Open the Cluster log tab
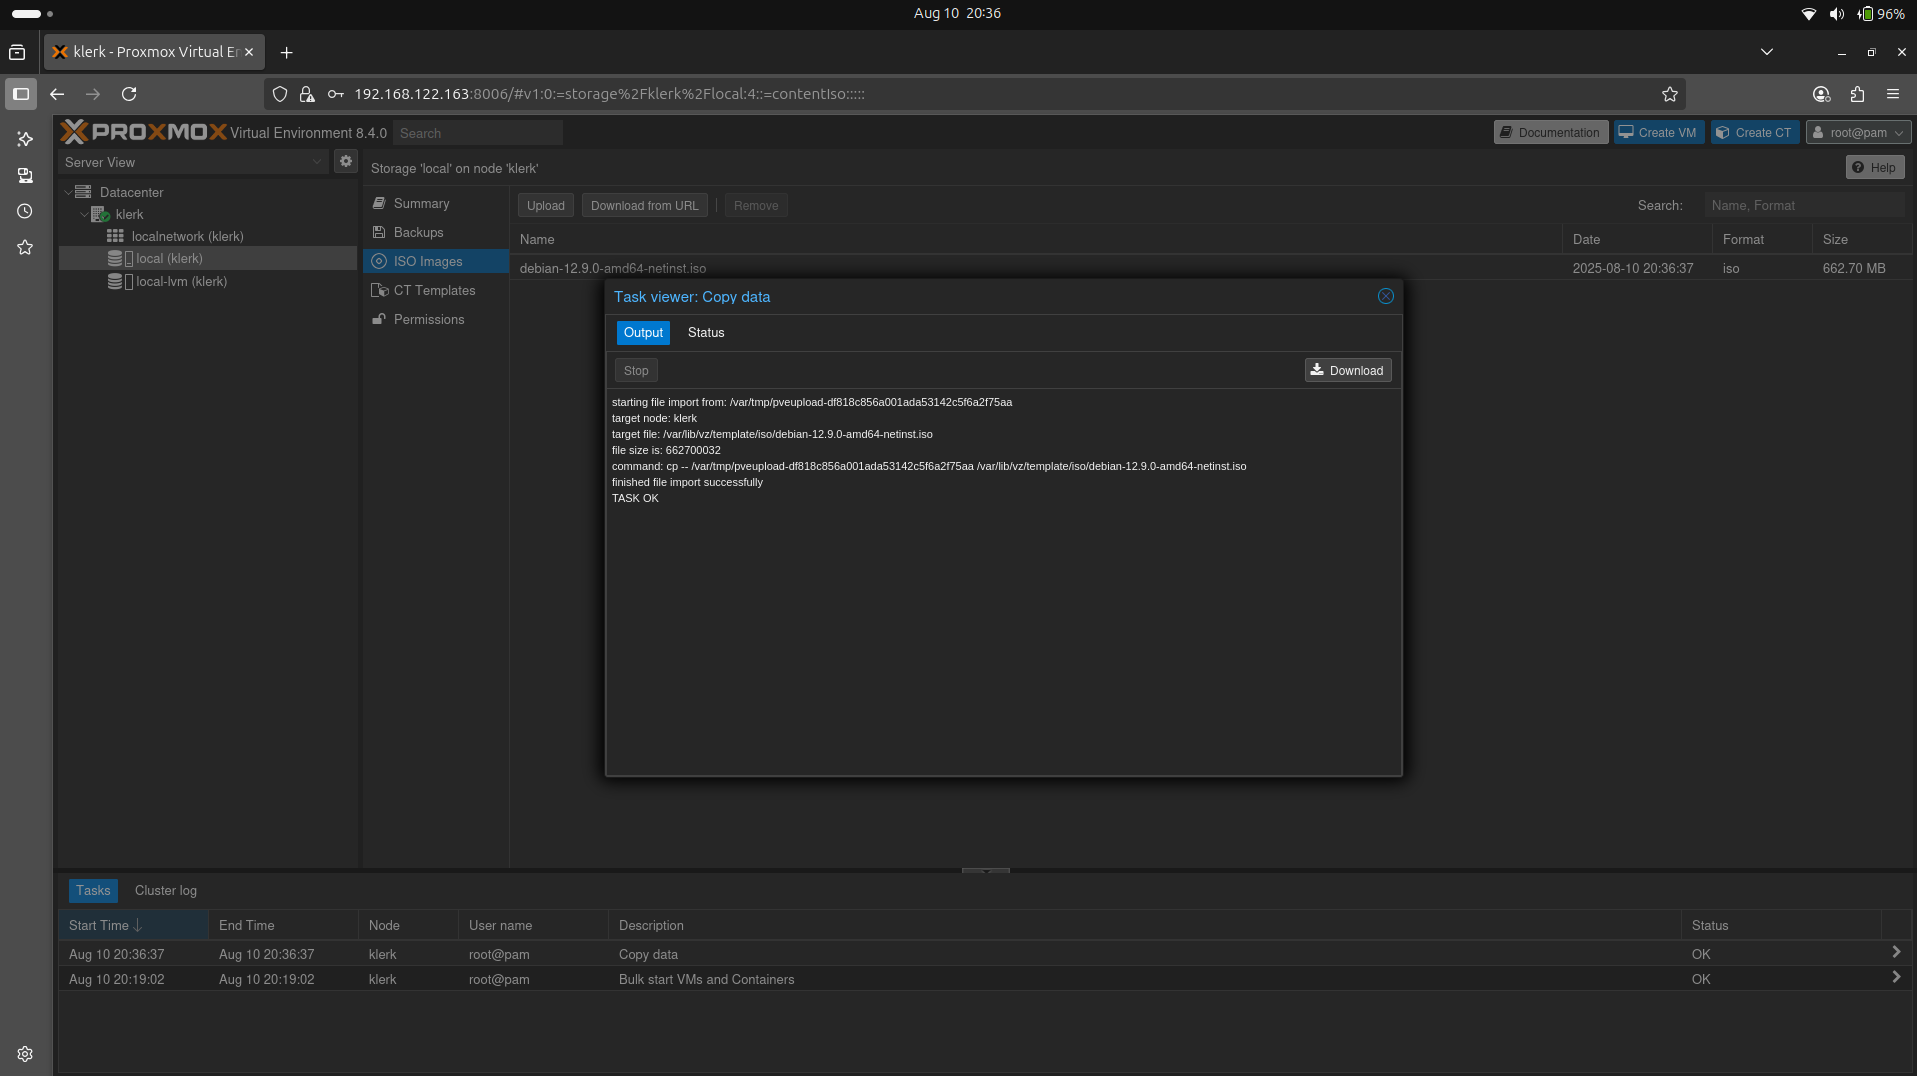 (165, 890)
